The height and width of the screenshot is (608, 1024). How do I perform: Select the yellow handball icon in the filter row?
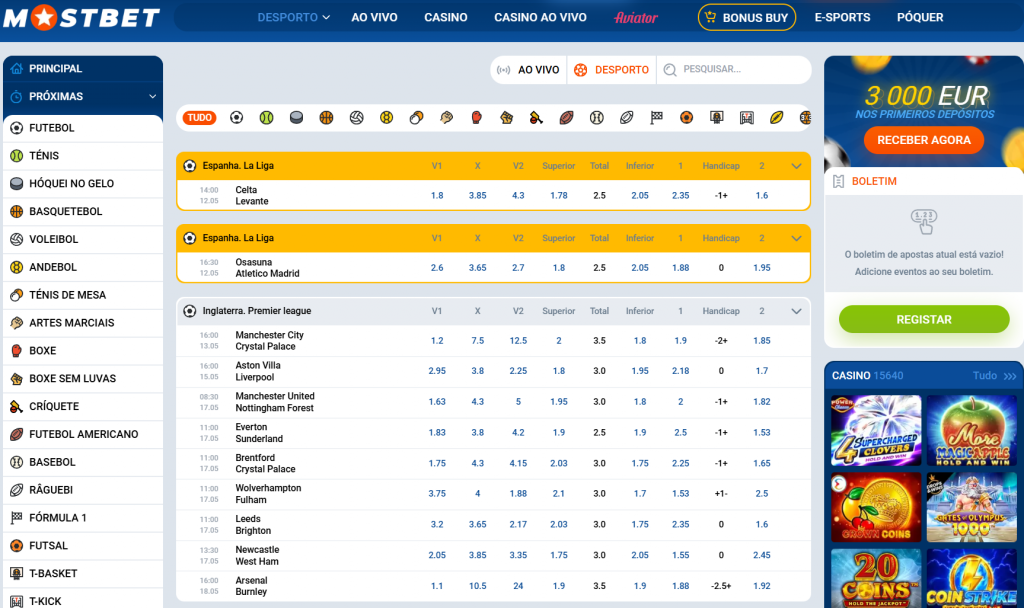387,118
